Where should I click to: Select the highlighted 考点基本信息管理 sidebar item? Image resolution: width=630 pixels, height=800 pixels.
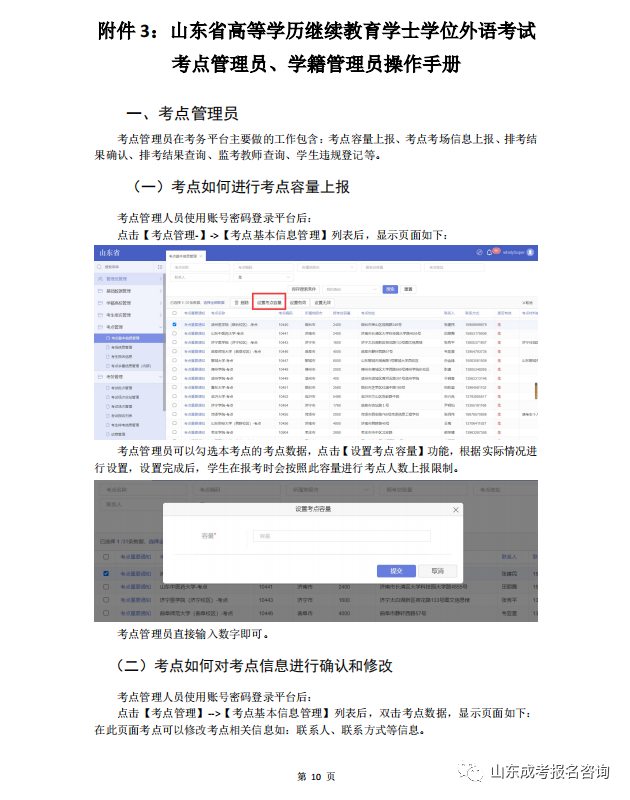129,338
